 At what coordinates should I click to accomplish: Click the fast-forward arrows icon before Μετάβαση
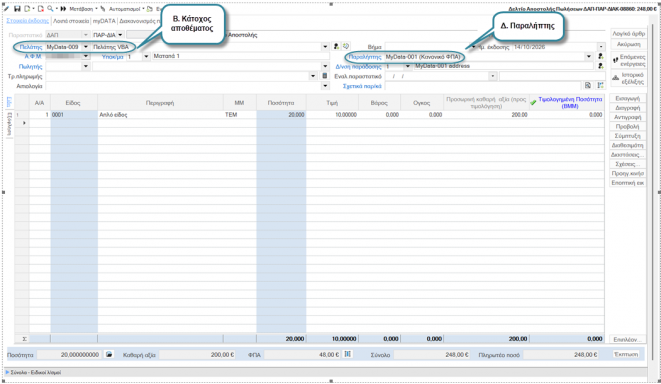pyautogui.click(x=63, y=8)
